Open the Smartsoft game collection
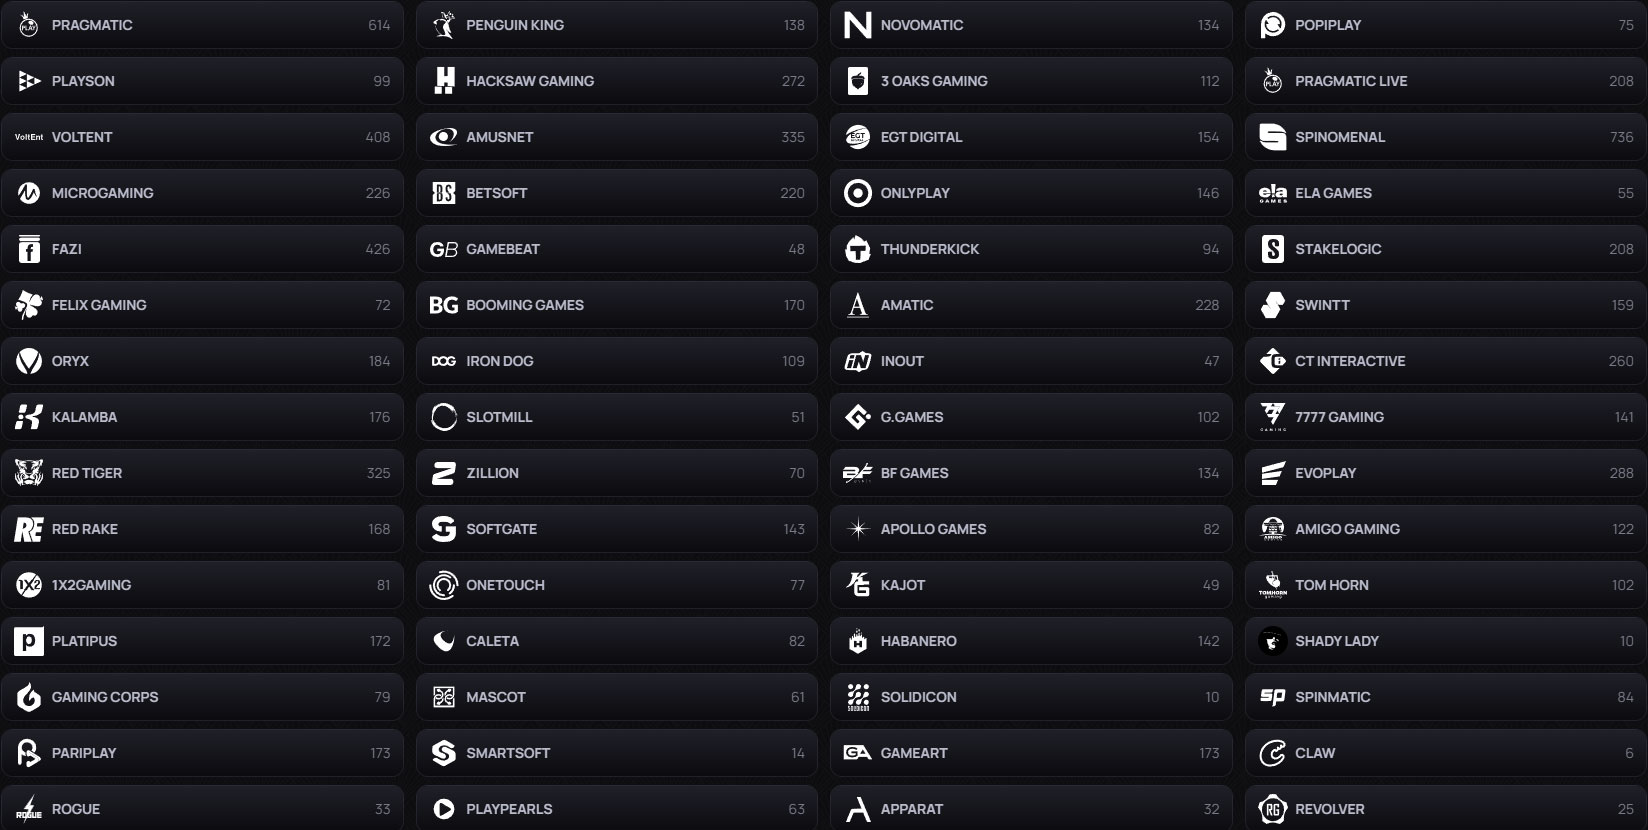This screenshot has height=830, width=1648. point(617,753)
